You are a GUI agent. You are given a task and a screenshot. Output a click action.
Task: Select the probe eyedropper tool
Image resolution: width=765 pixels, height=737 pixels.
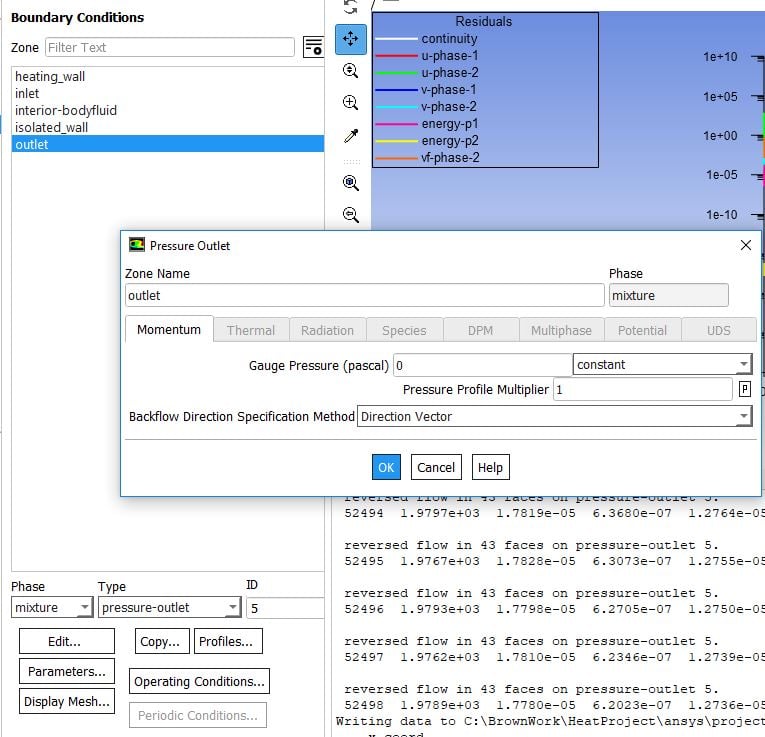coord(351,136)
